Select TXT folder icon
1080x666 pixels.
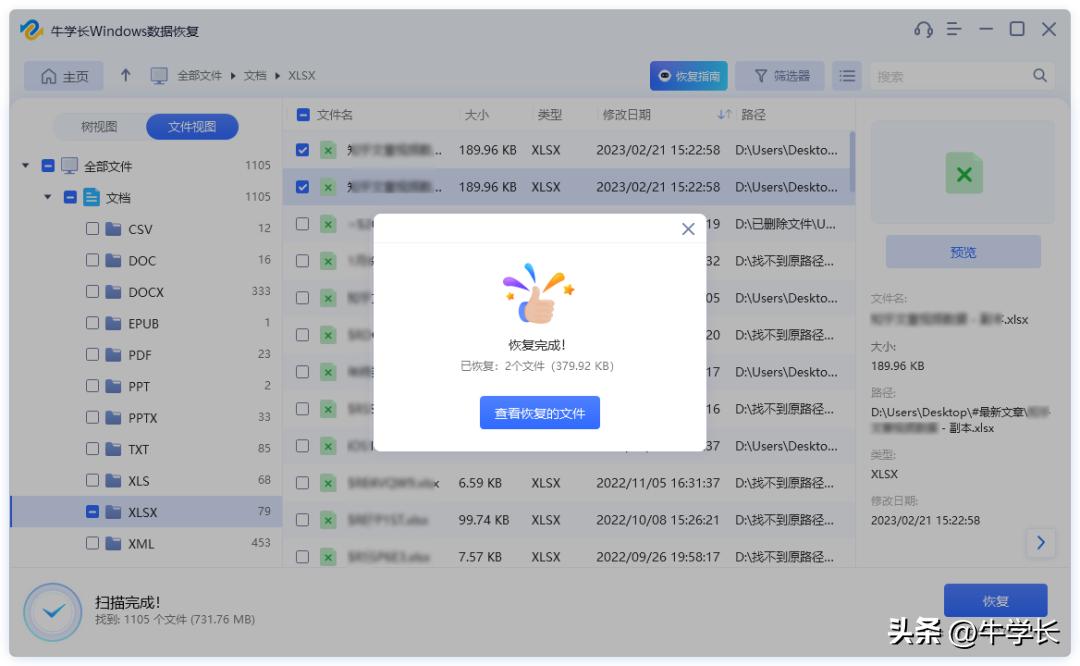point(114,449)
